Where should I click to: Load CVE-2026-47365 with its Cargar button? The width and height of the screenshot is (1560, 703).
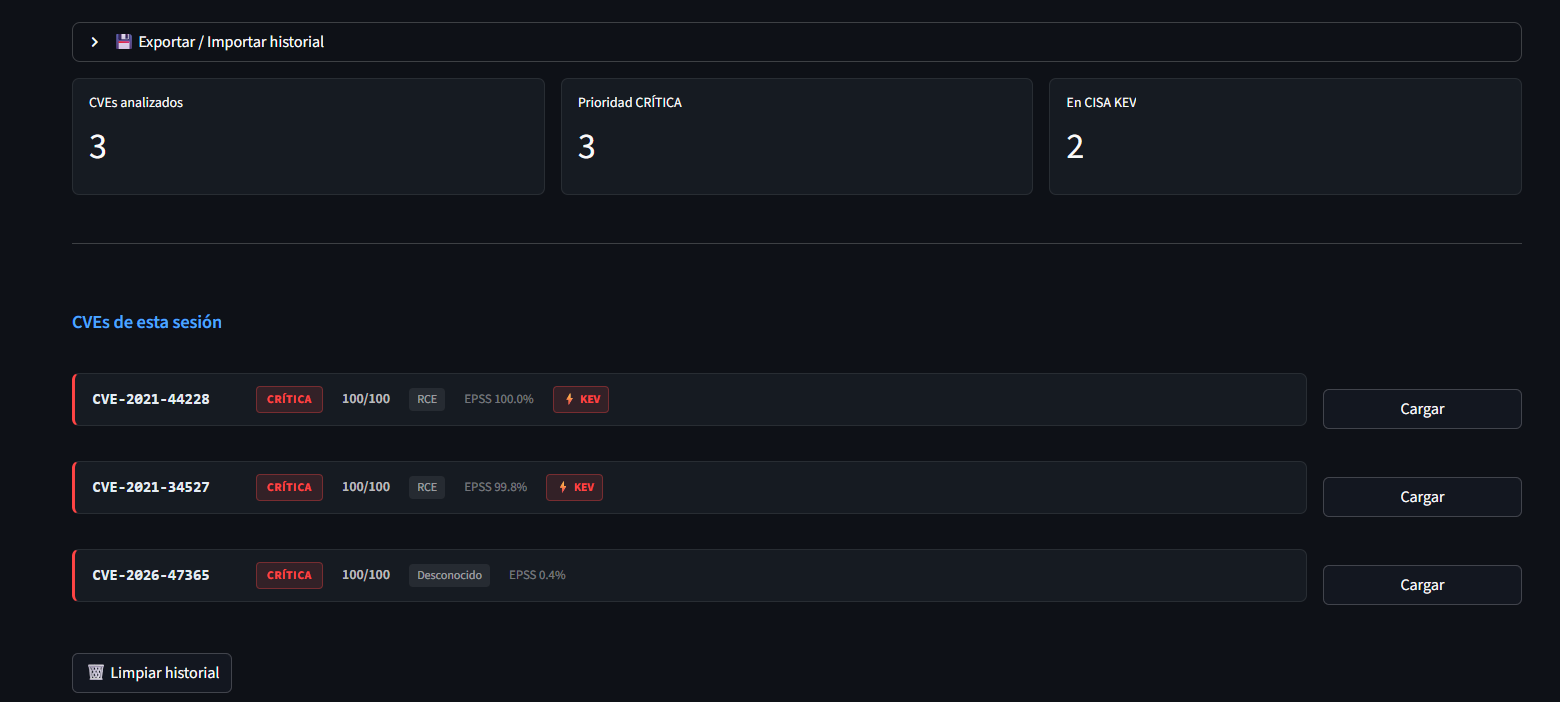1421,585
